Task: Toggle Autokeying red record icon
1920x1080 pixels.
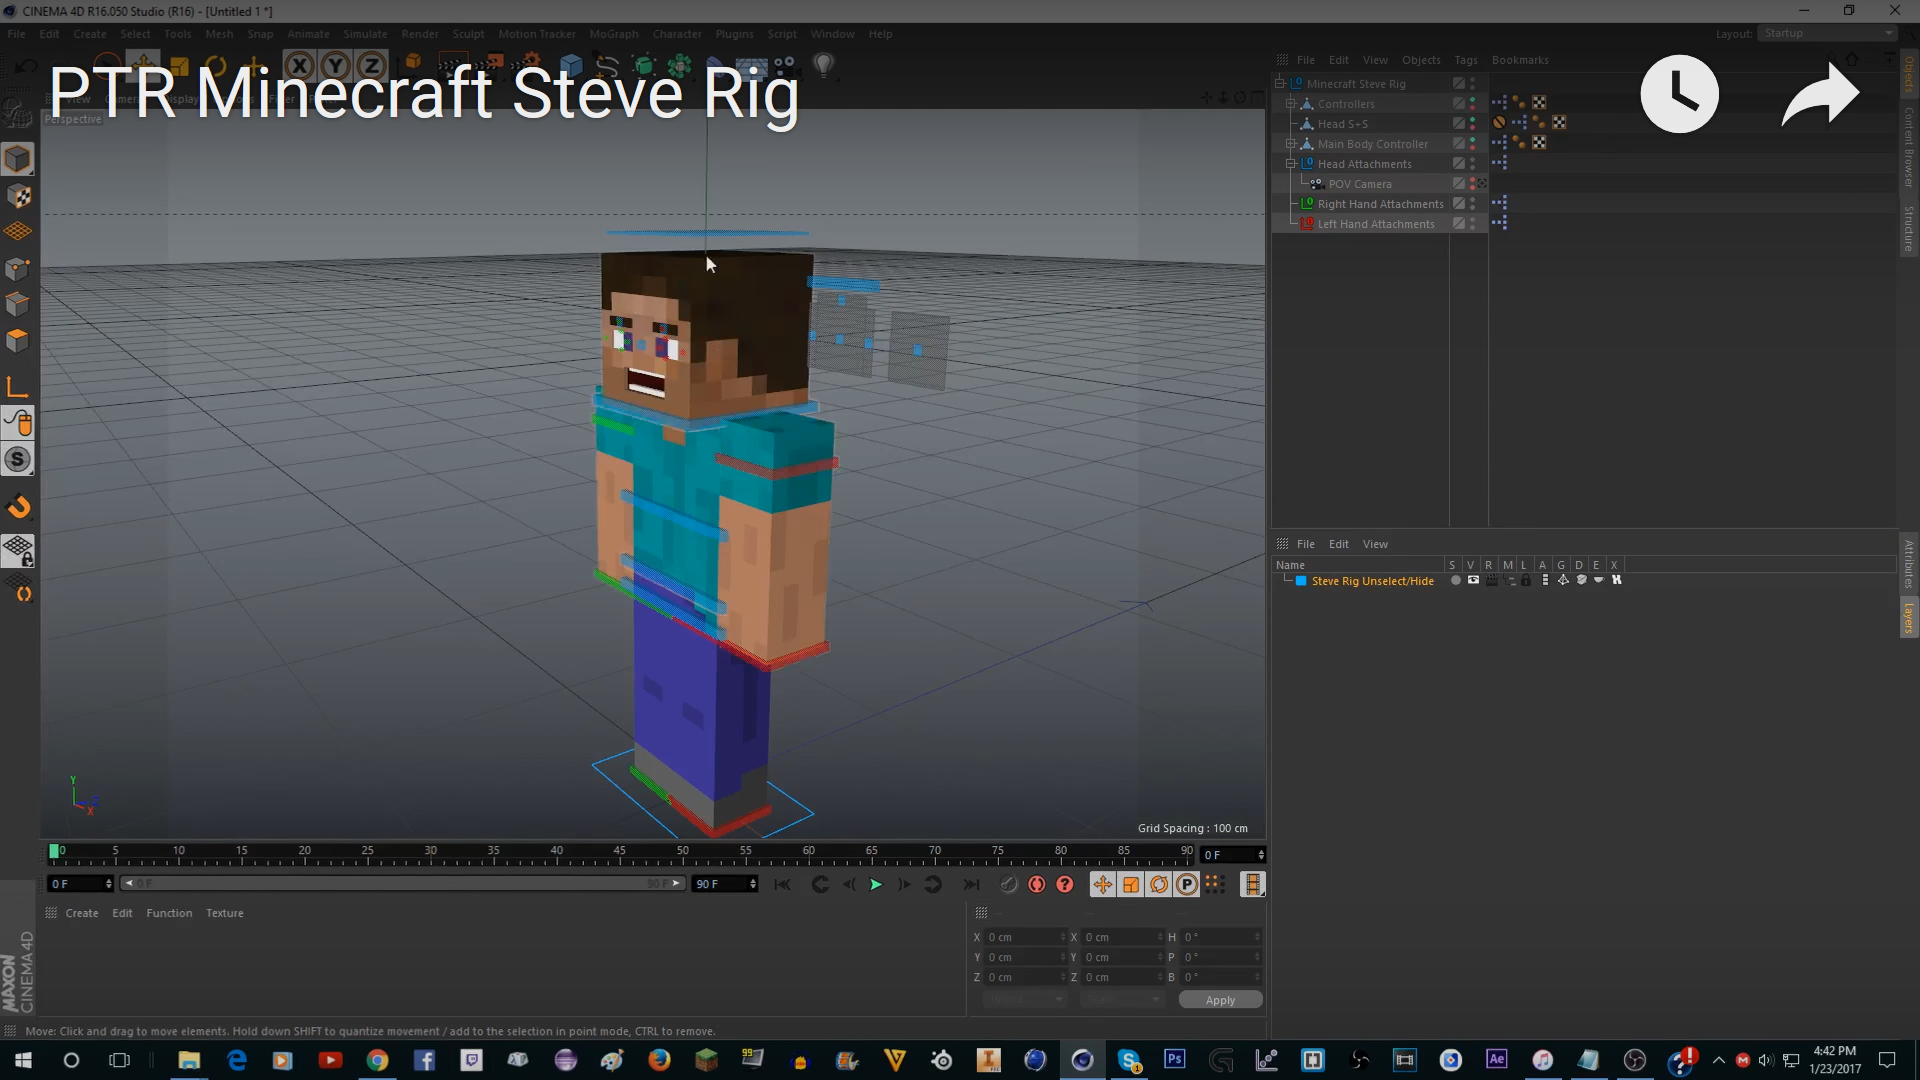Action: tap(1036, 884)
